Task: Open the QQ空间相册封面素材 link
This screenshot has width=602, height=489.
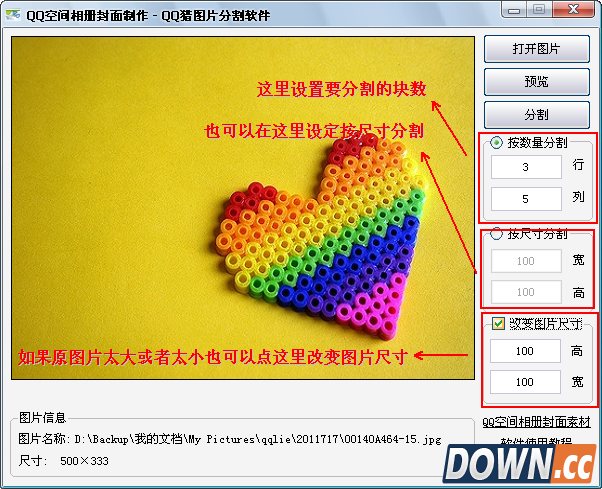Action: tap(536, 422)
